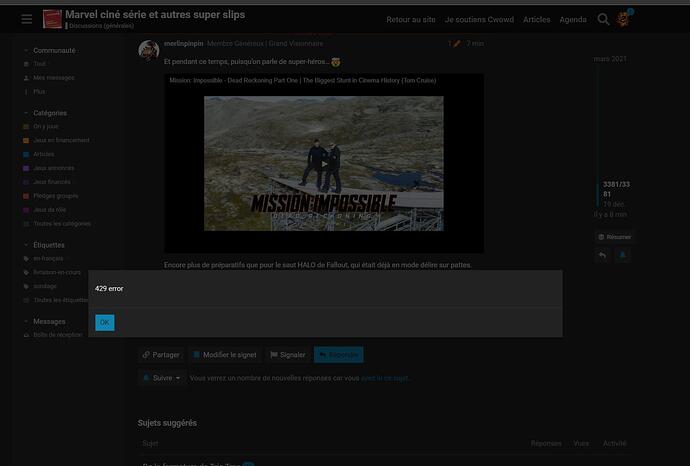The height and width of the screenshot is (466, 690).
Task: Open Mes messages in sidebar
Action: (x=49, y=78)
